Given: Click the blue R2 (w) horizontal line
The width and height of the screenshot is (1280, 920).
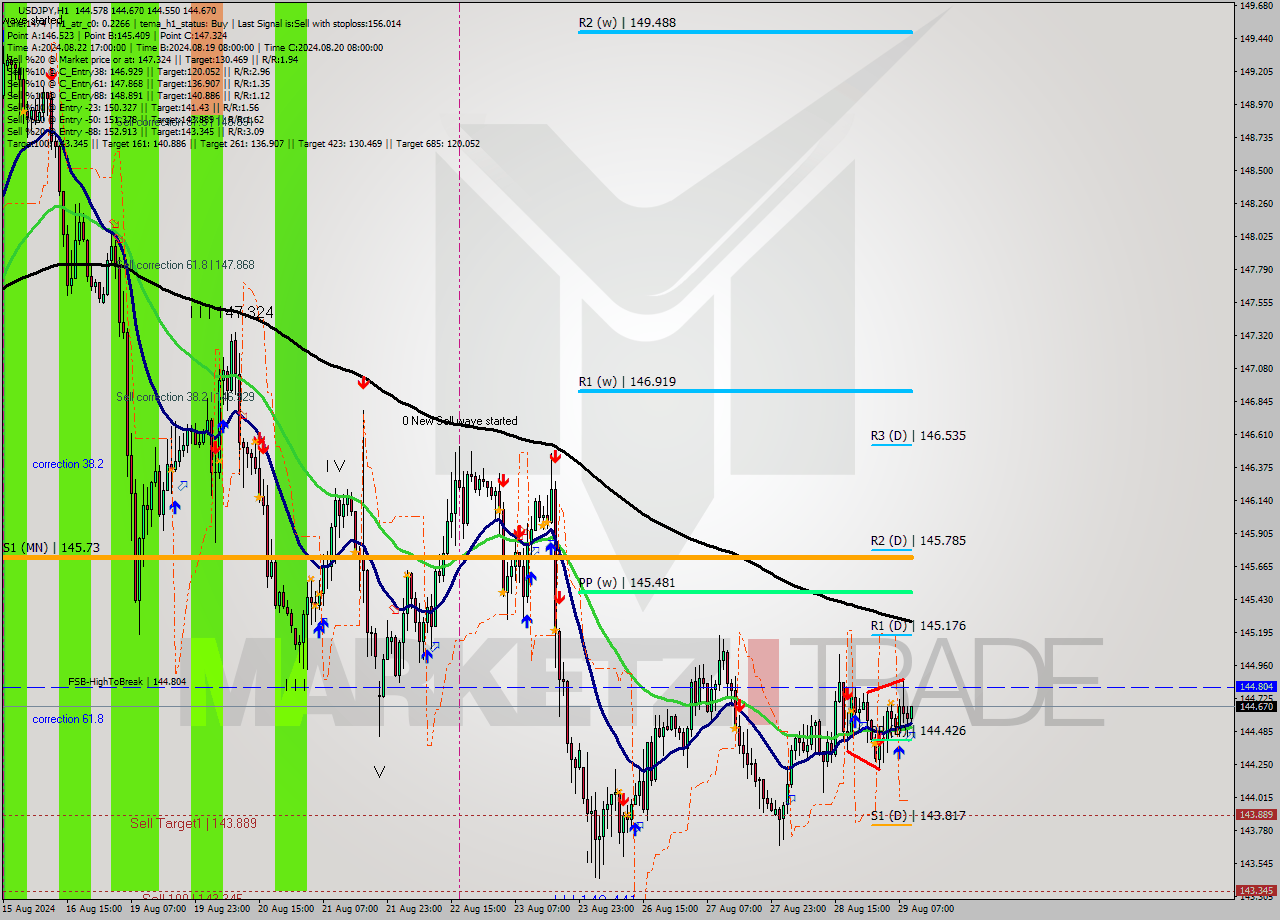Looking at the screenshot, I should [745, 32].
